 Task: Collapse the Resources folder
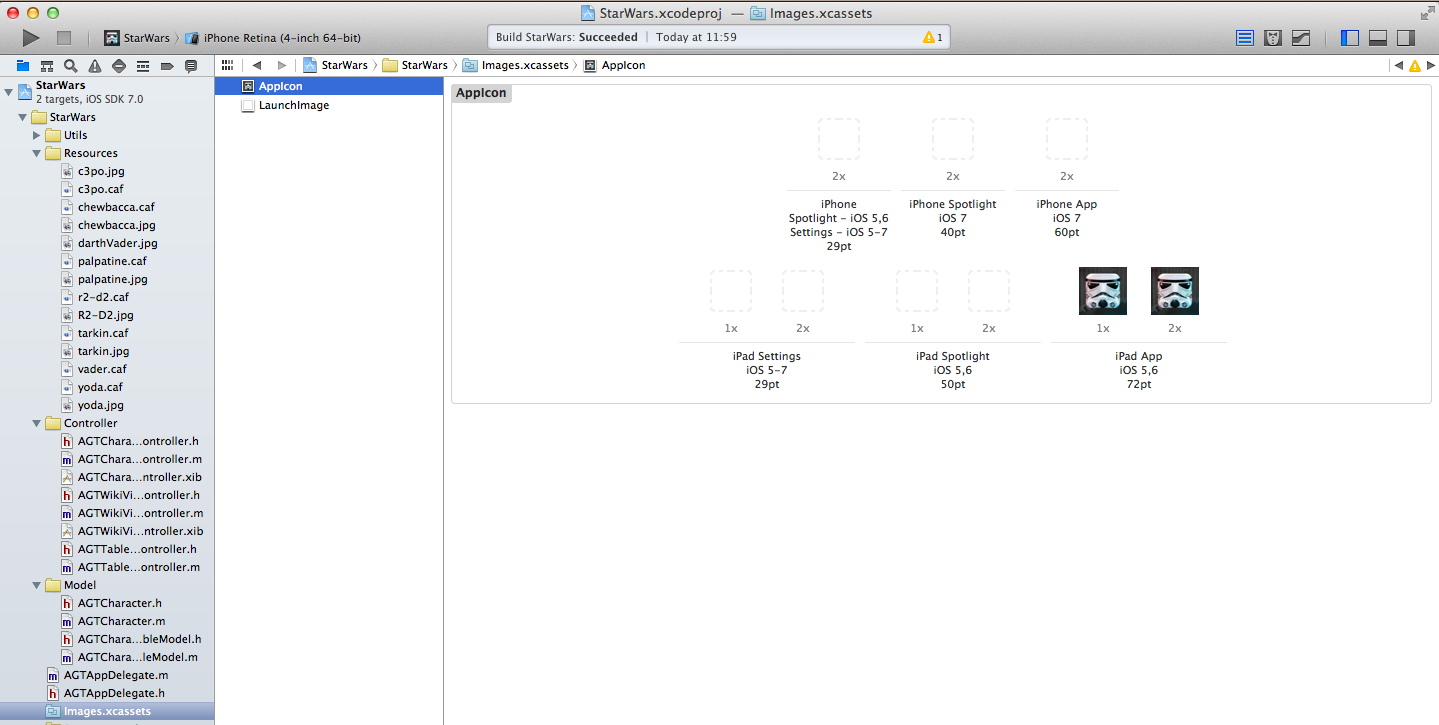point(37,153)
